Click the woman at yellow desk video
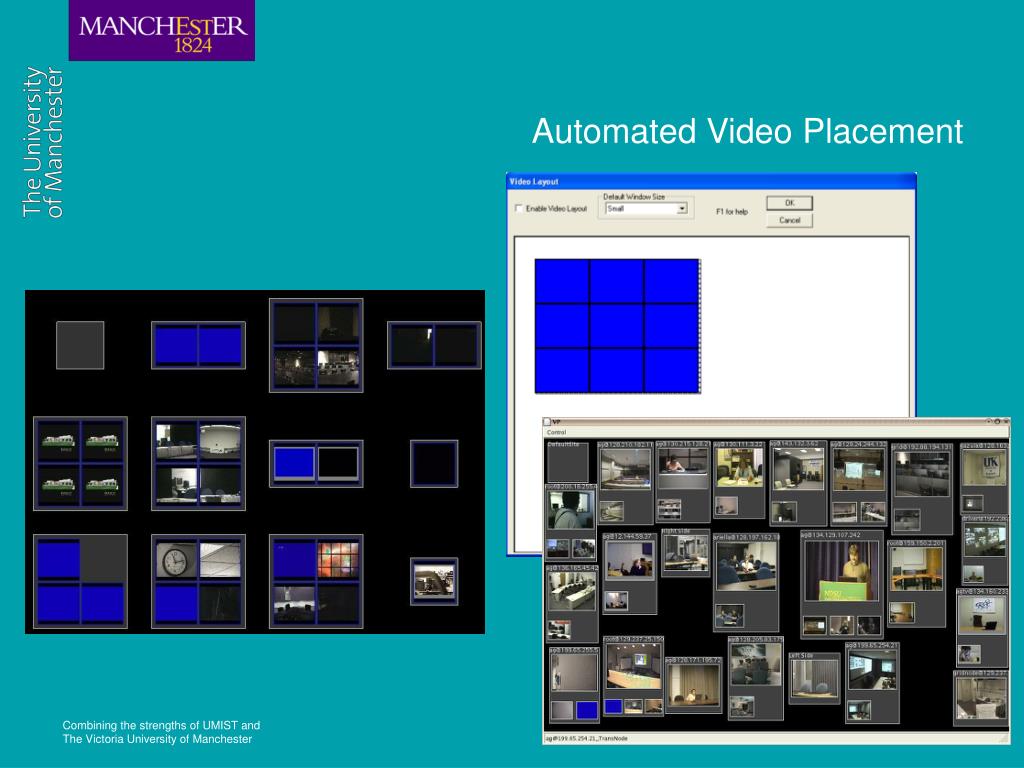 739,468
